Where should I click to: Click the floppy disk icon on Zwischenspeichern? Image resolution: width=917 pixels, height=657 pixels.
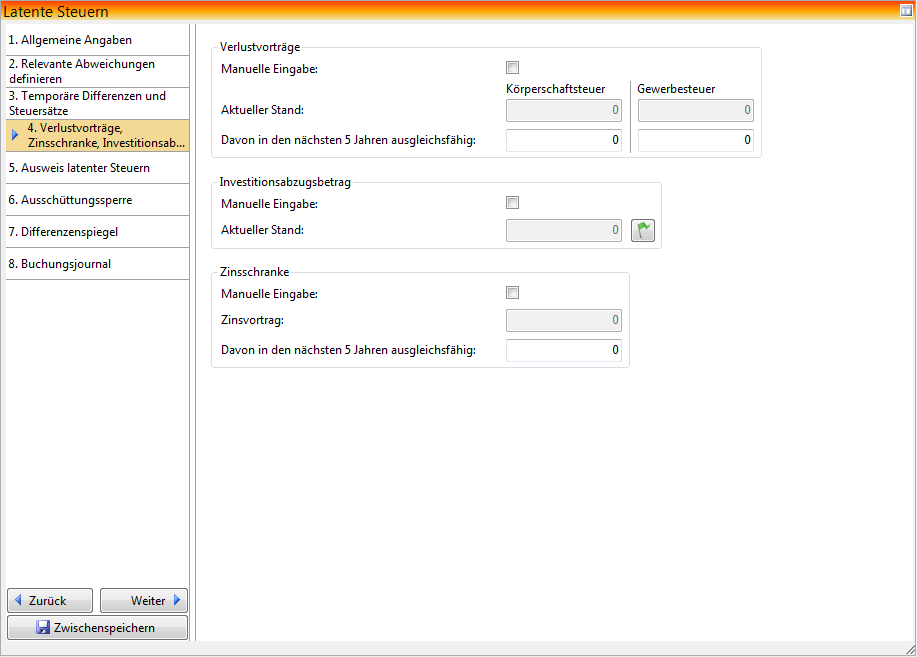coord(43,628)
